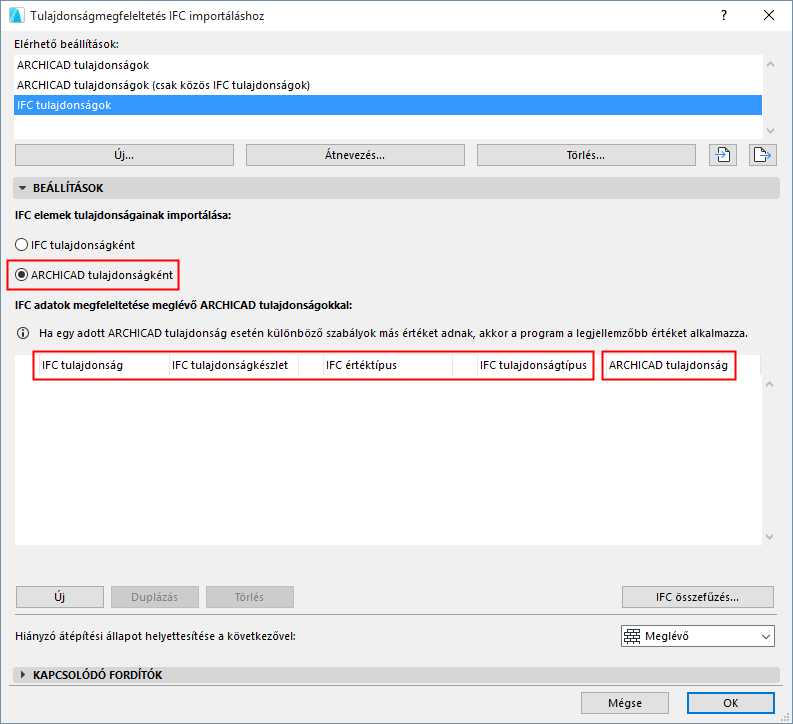This screenshot has height=724, width=793.
Task: Confirm with the OK button
Action: (730, 703)
